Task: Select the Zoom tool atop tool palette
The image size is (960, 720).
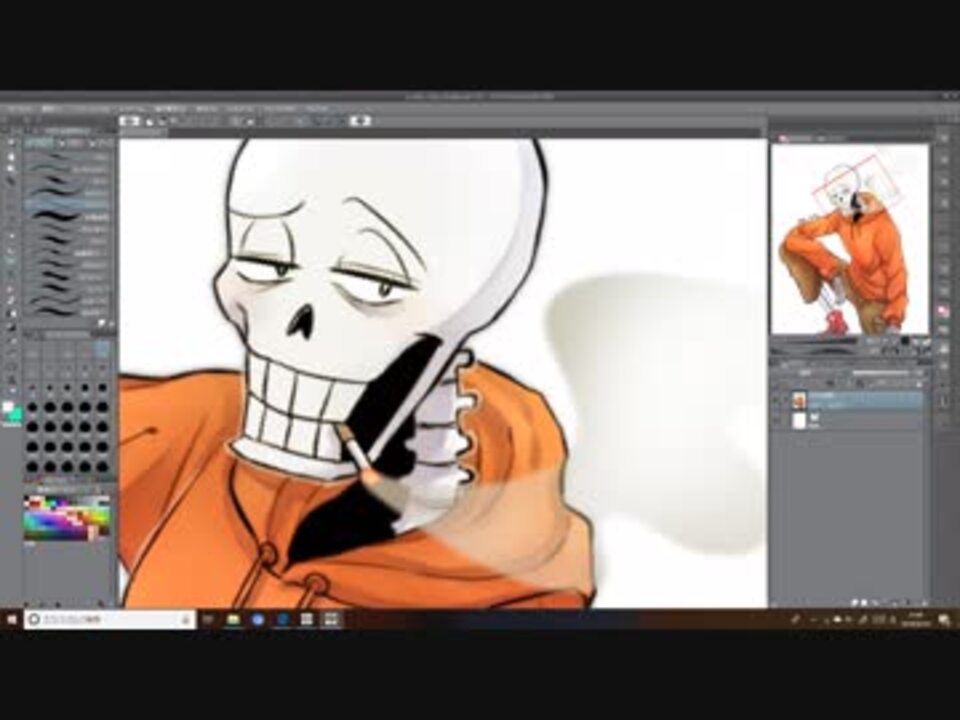Action: [x=11, y=144]
